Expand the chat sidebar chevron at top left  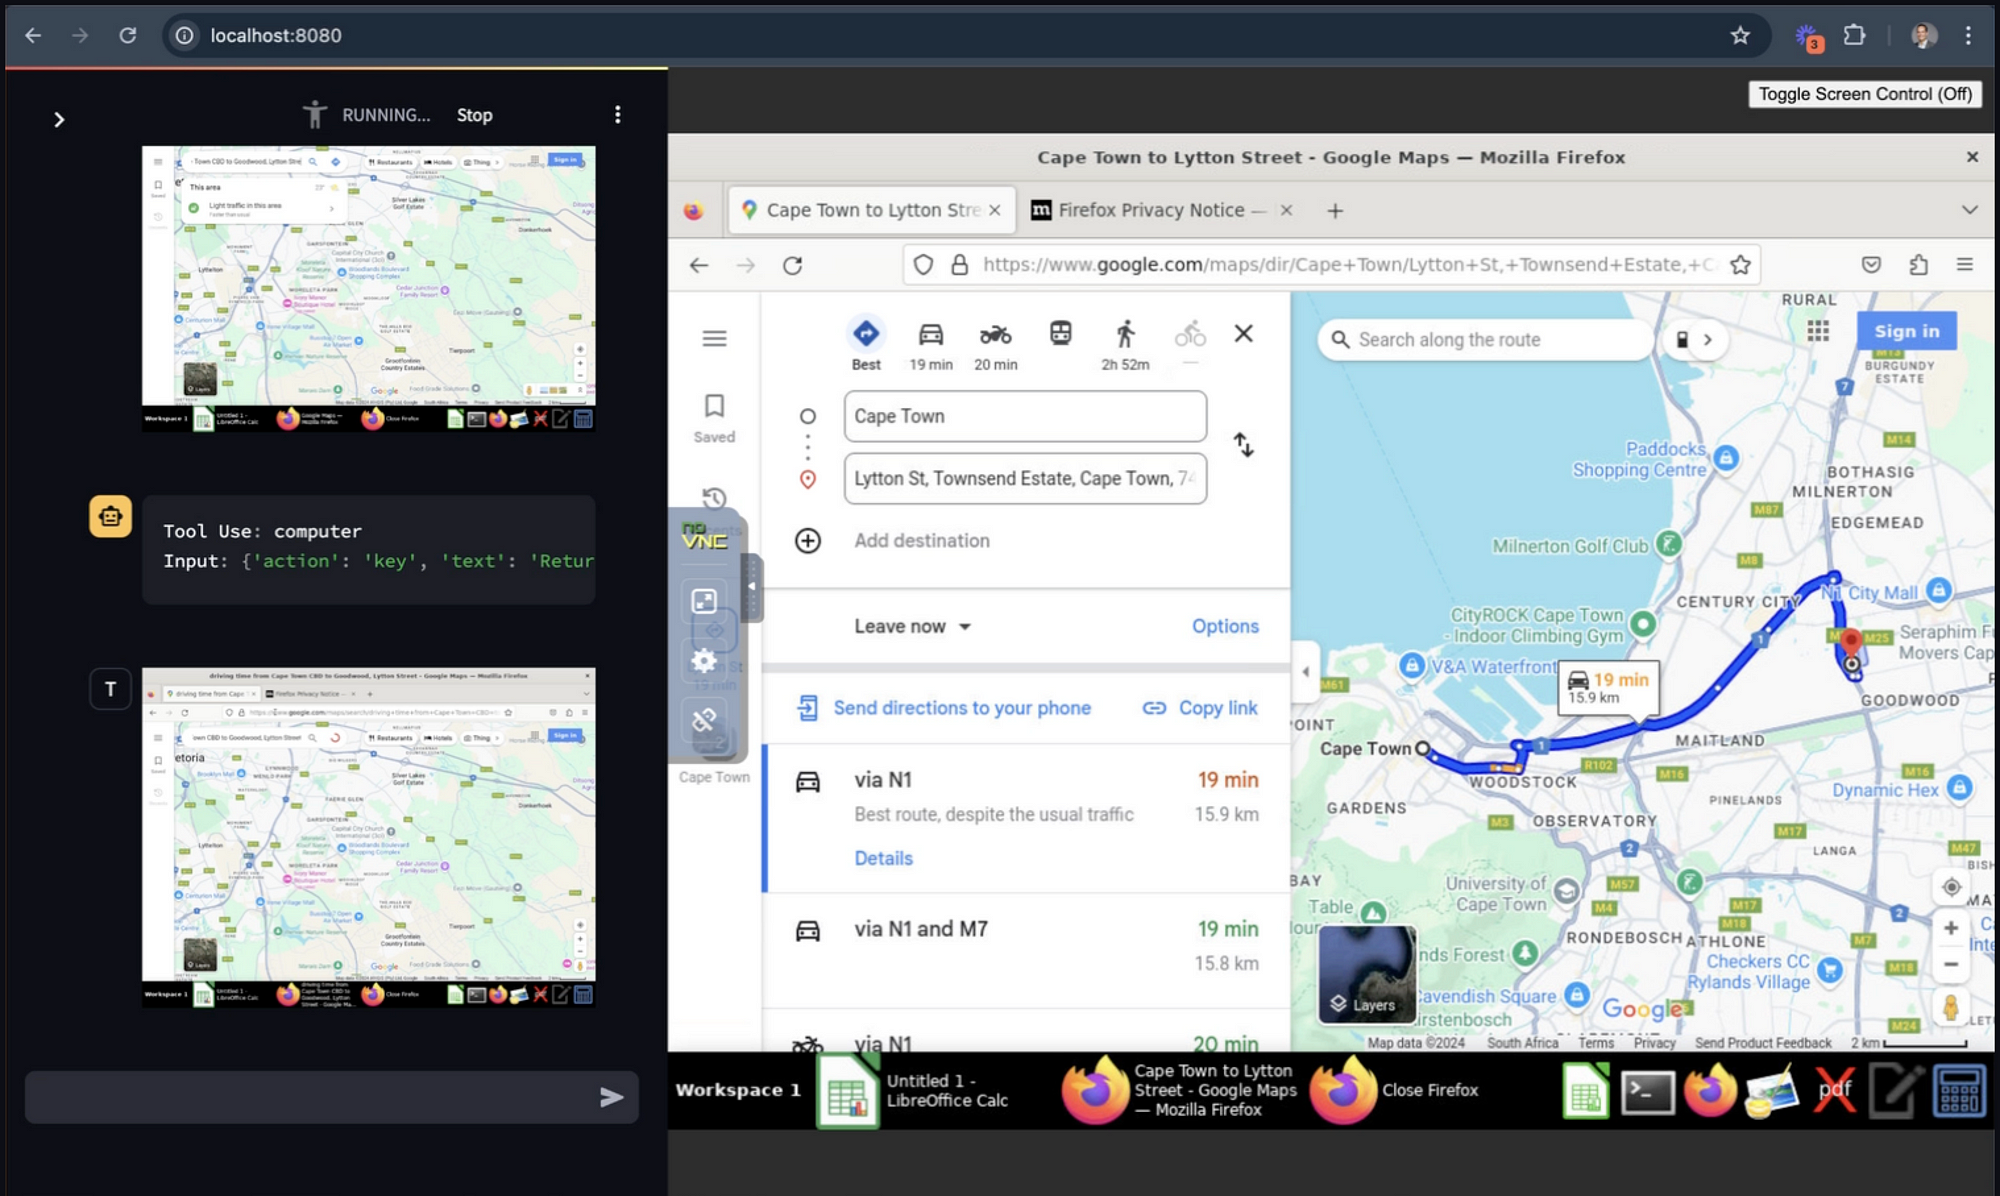[59, 120]
